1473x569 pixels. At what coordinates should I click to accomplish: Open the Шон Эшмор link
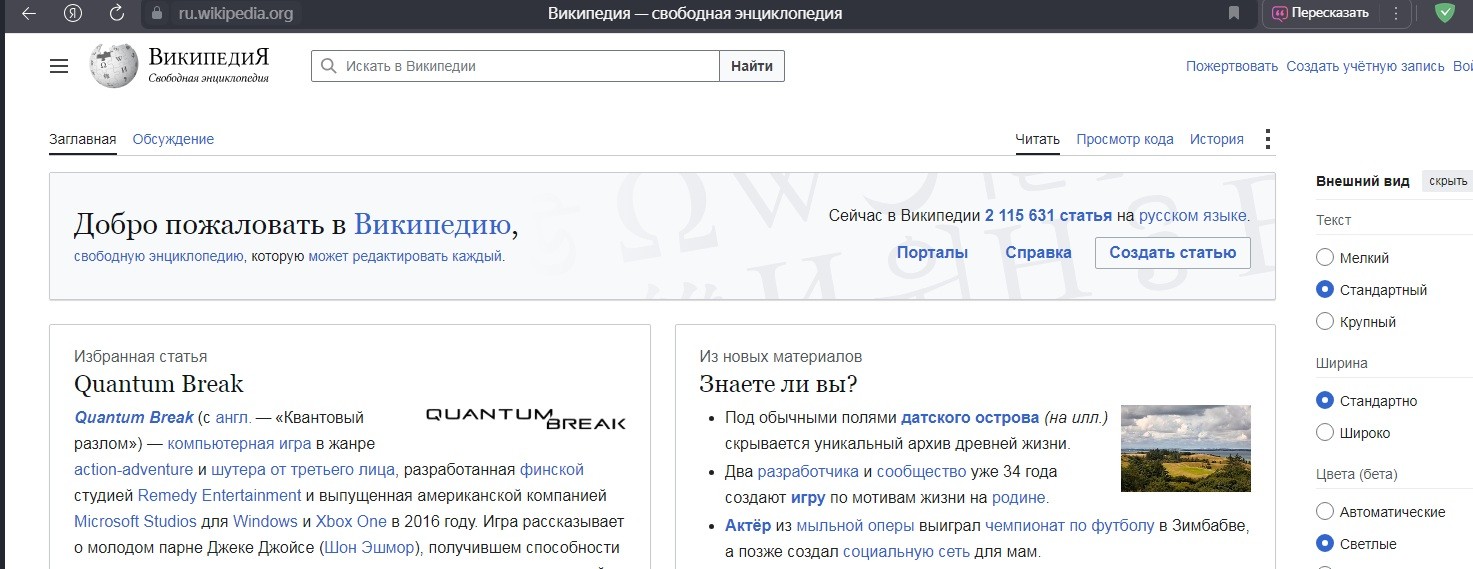pyautogui.click(x=369, y=547)
